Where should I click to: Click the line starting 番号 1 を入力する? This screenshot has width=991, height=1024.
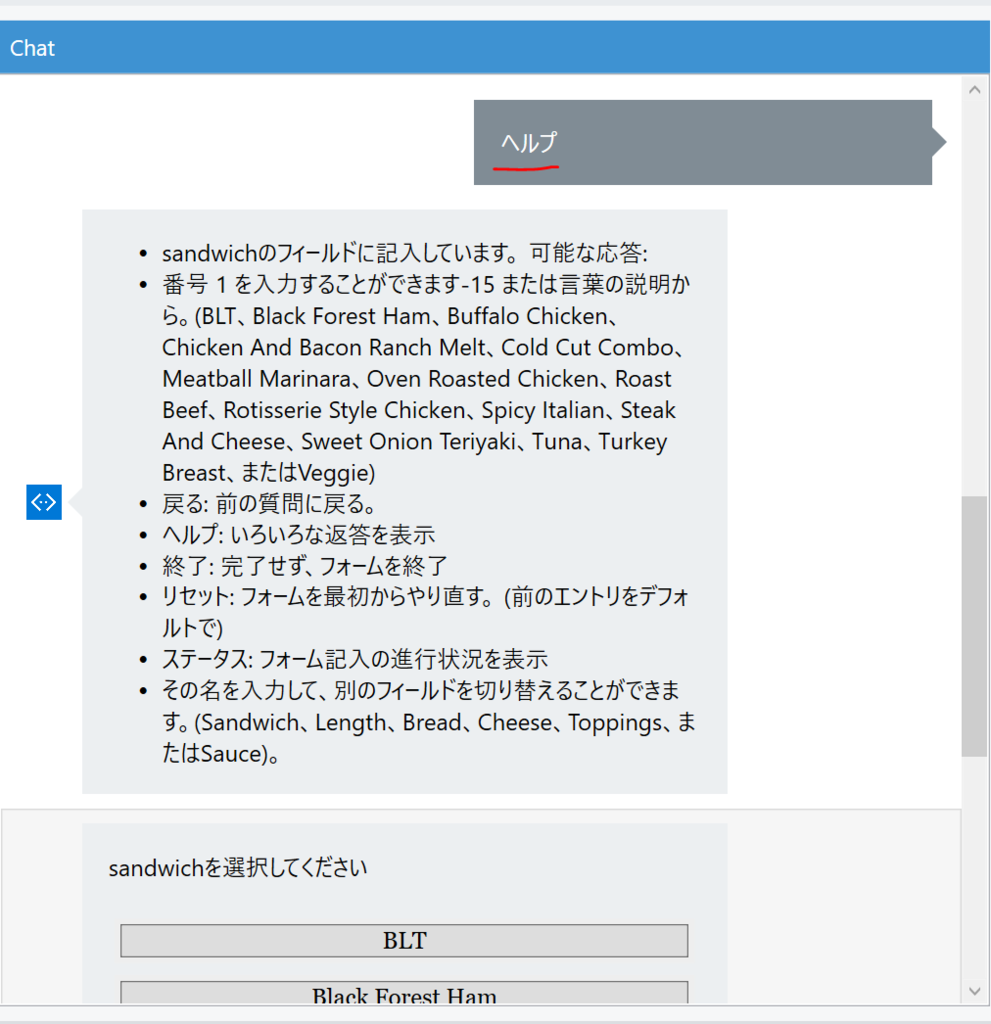coord(426,378)
